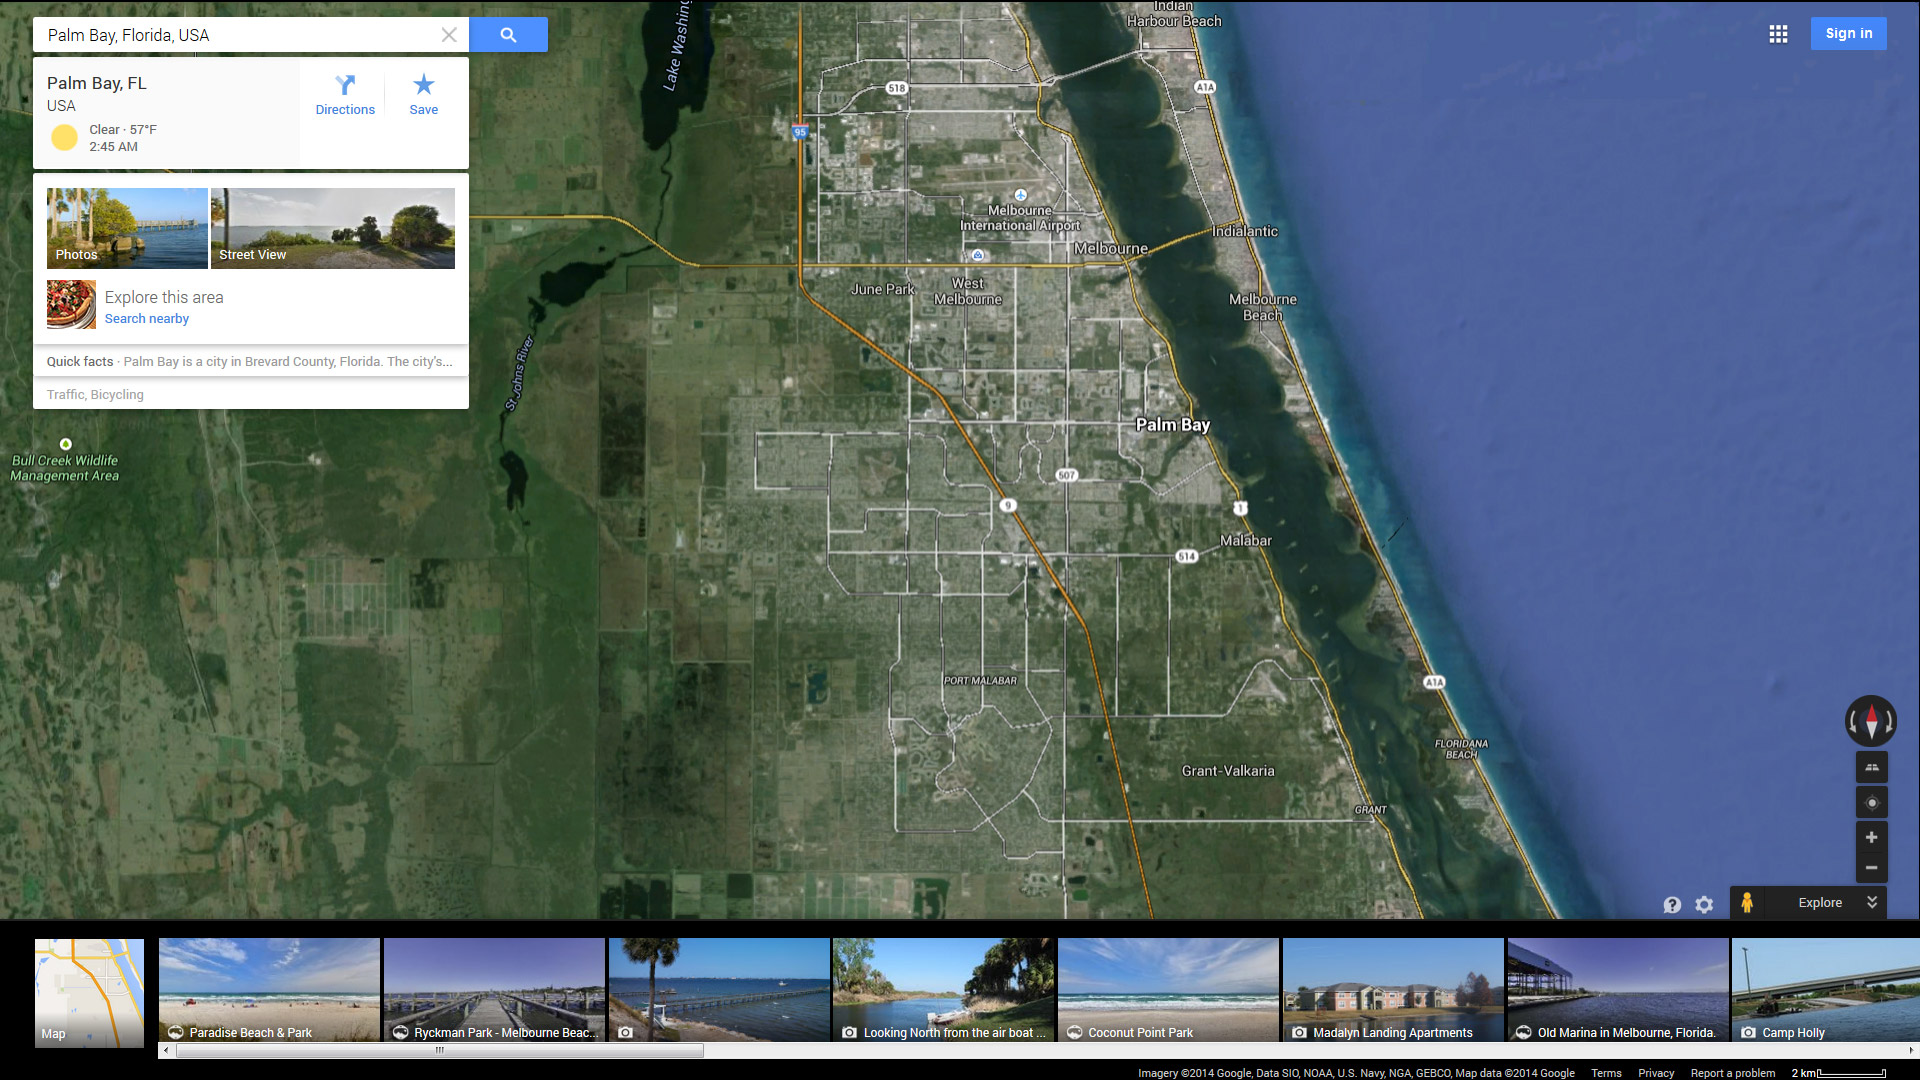
Task: Open Directions for Palm Bay
Action: [345, 95]
